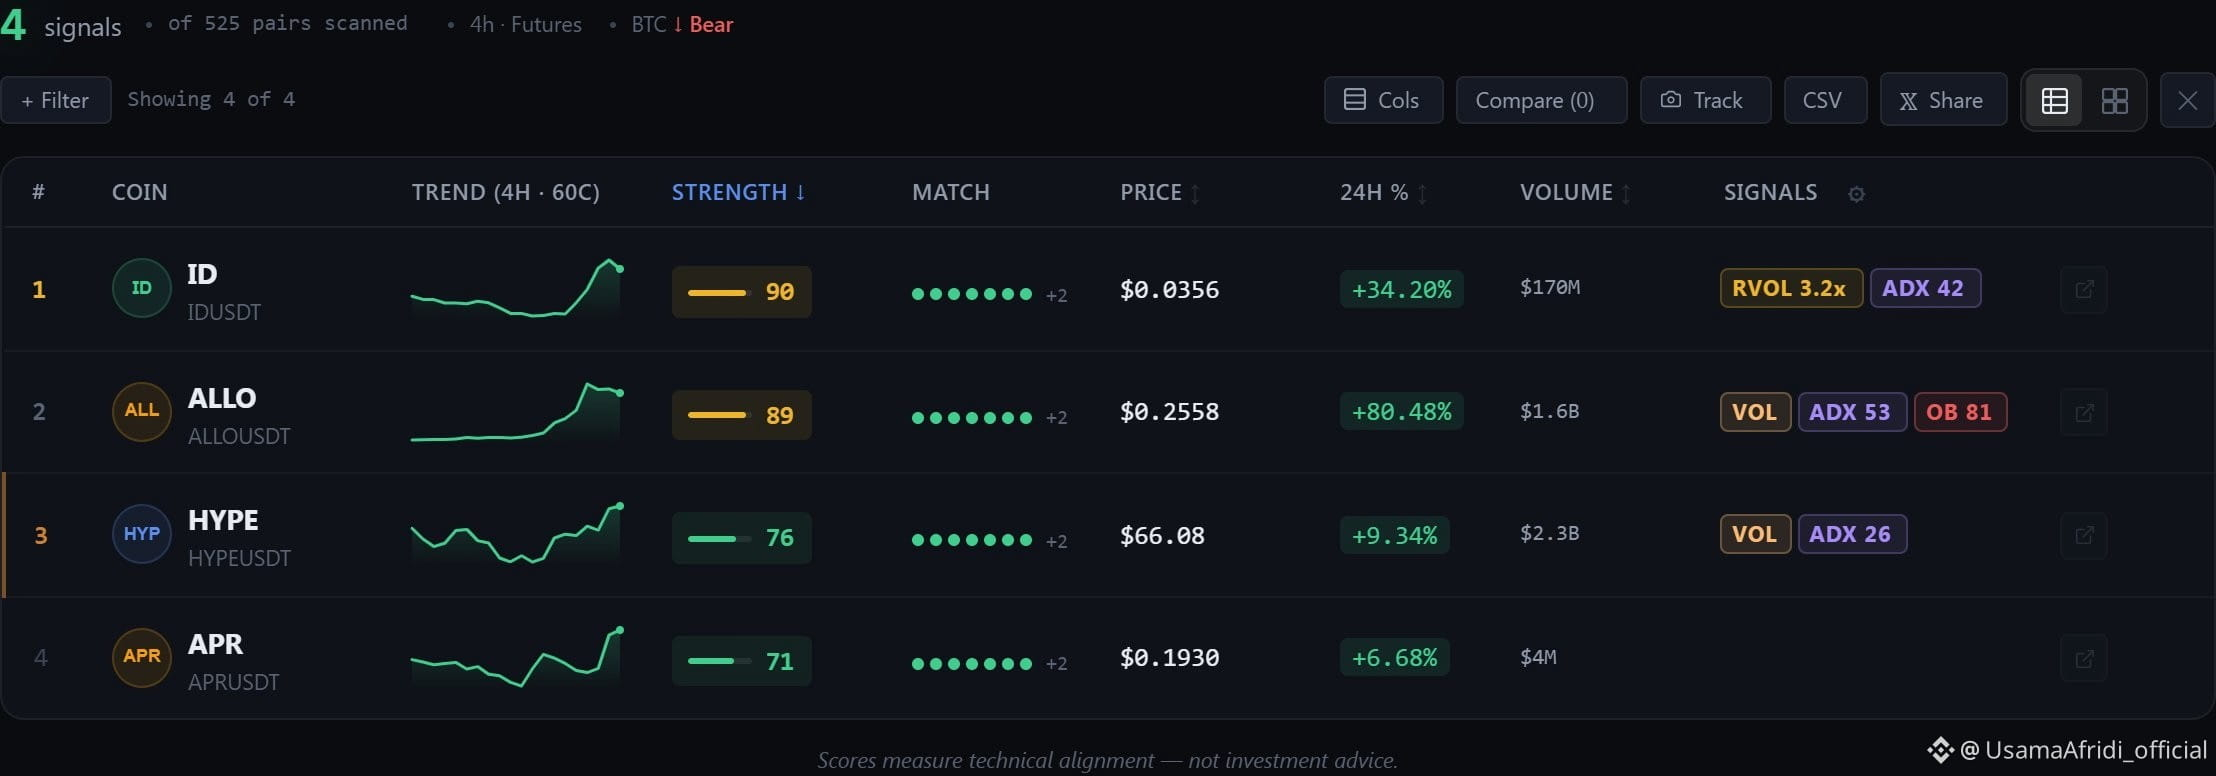Open external link icon for HYPE row
2216x776 pixels.
click(x=2084, y=535)
